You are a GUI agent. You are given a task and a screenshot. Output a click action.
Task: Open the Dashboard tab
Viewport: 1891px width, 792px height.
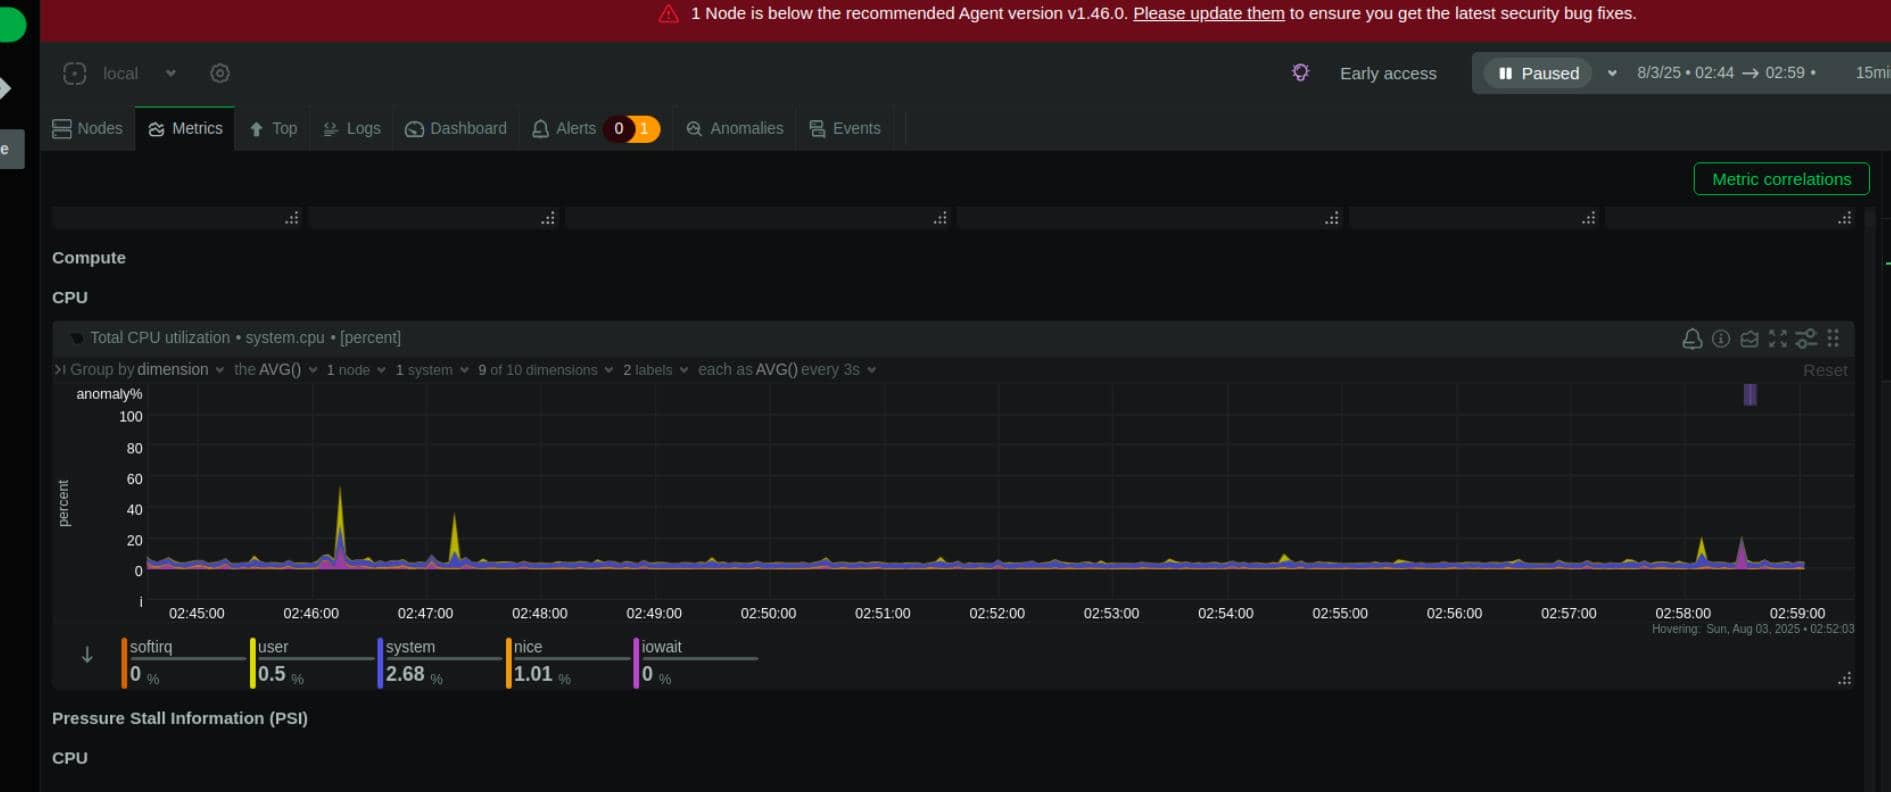[x=456, y=129]
